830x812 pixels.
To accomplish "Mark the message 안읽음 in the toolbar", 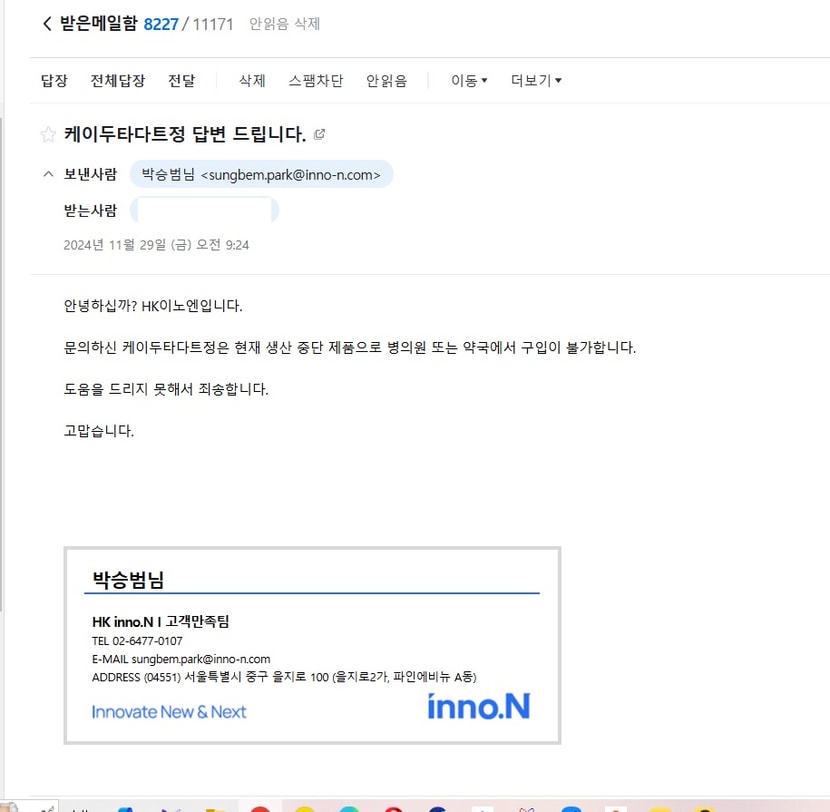I will pyautogui.click(x=386, y=80).
